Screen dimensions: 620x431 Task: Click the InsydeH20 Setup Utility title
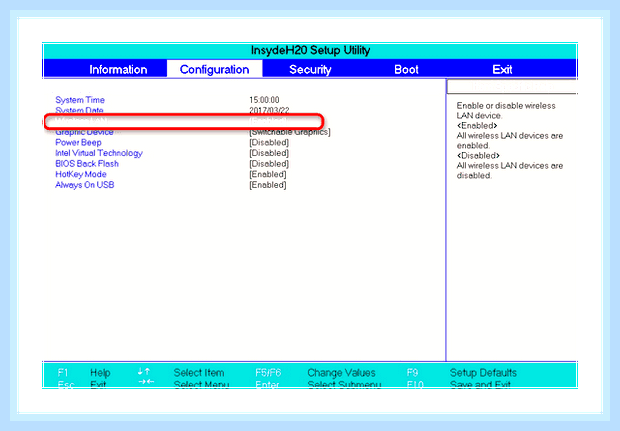[310, 50]
